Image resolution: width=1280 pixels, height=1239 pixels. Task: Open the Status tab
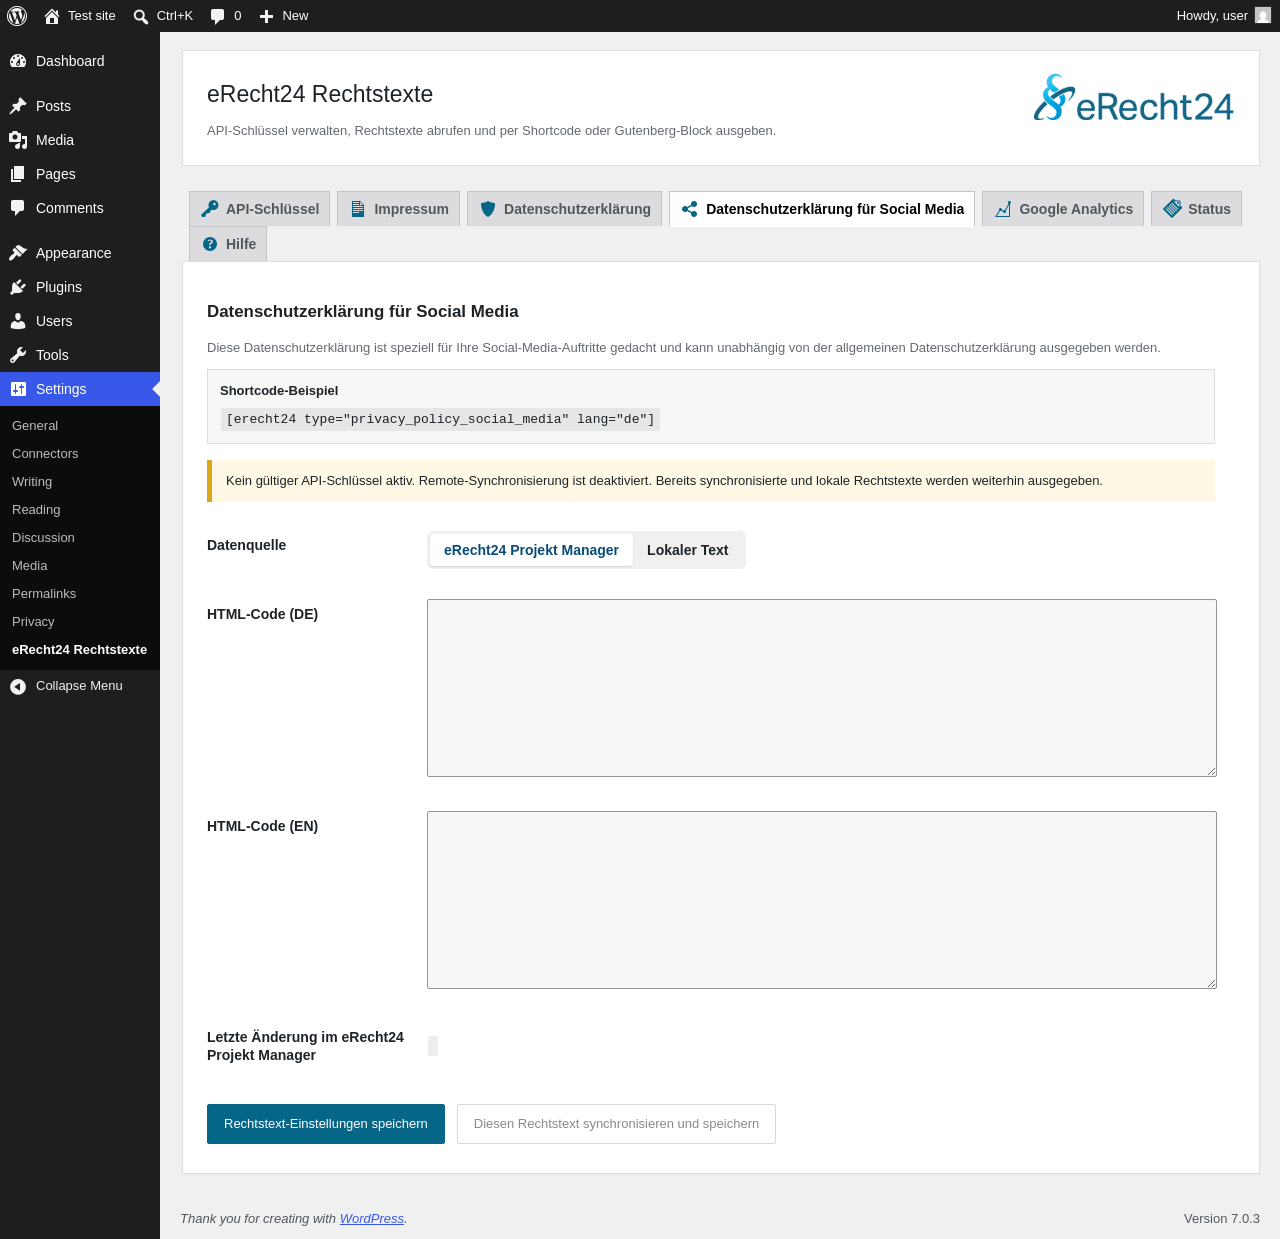(x=1196, y=209)
